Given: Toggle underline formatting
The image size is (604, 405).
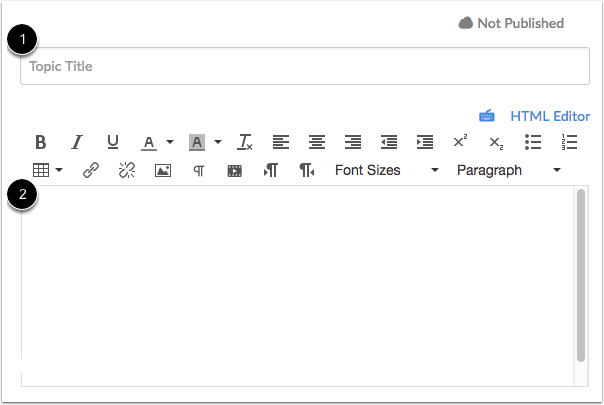Looking at the screenshot, I should pos(112,142).
